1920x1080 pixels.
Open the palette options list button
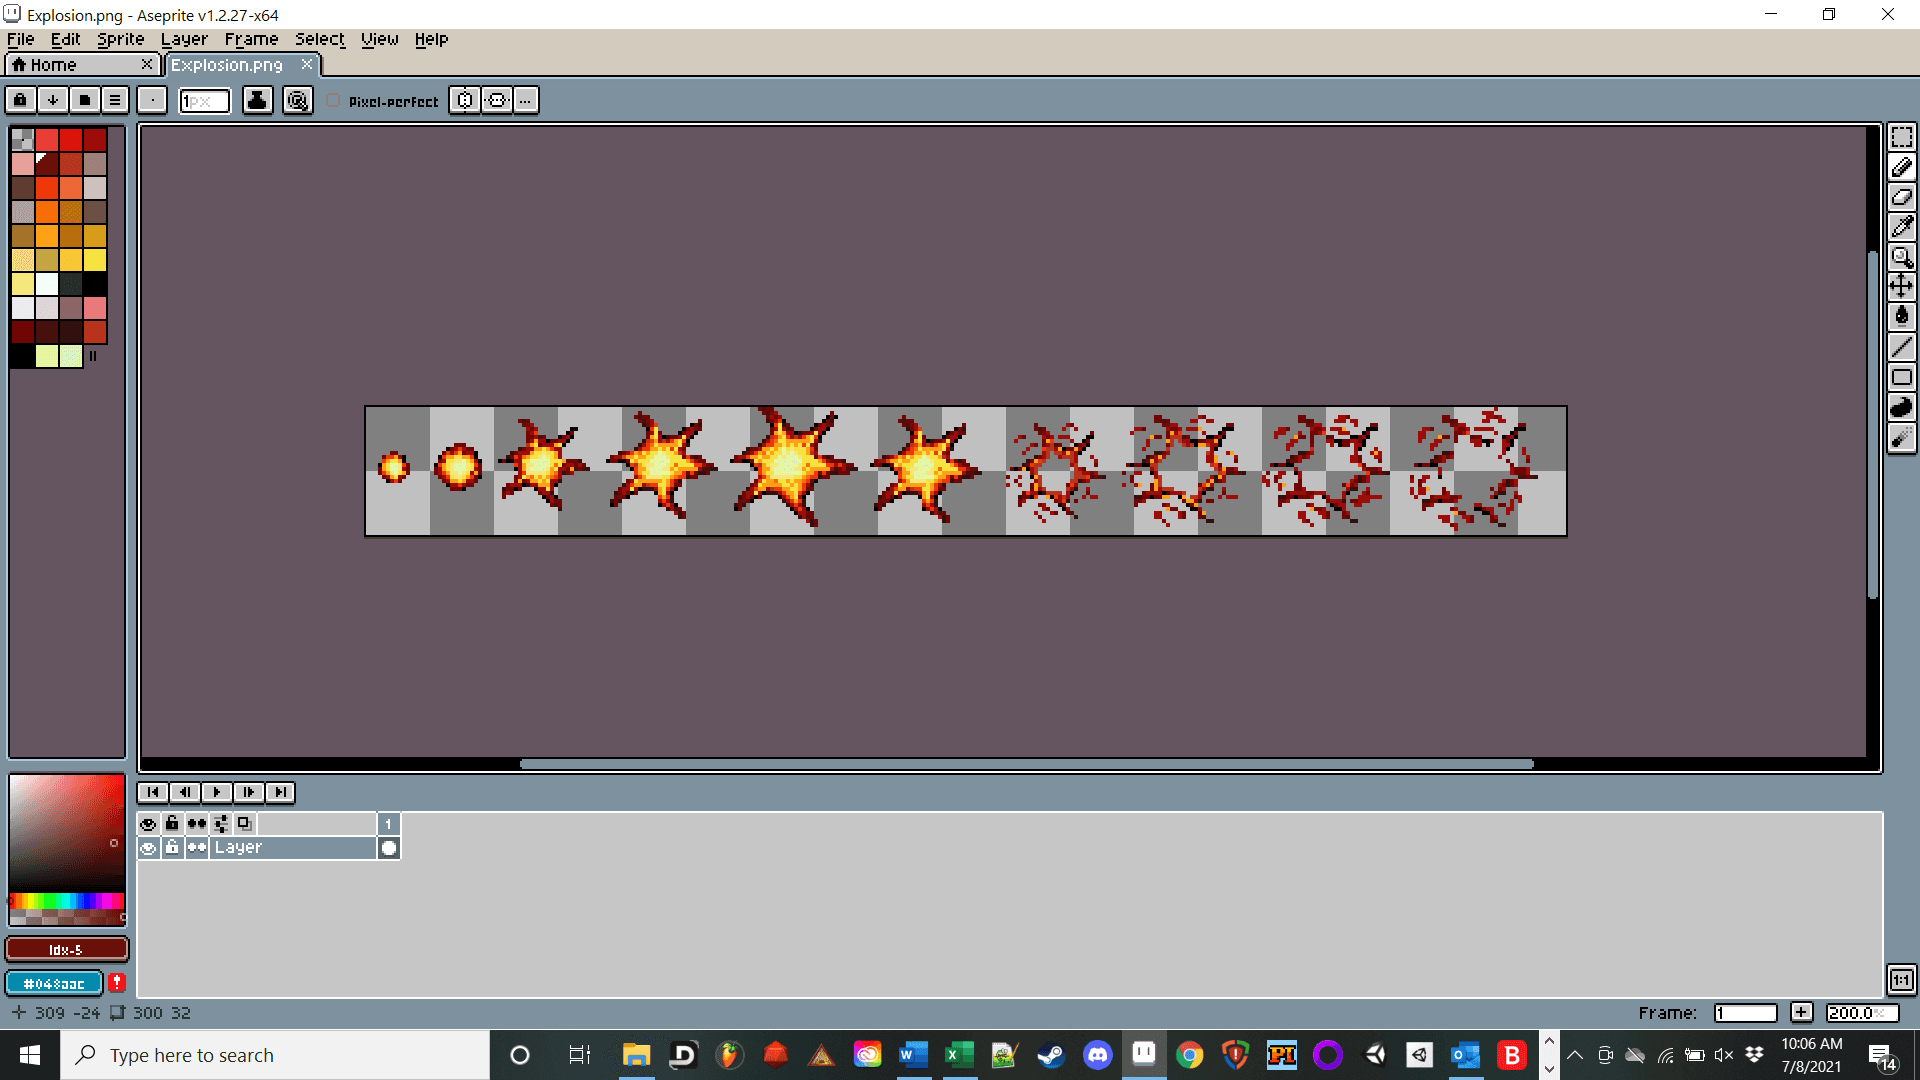pos(115,100)
